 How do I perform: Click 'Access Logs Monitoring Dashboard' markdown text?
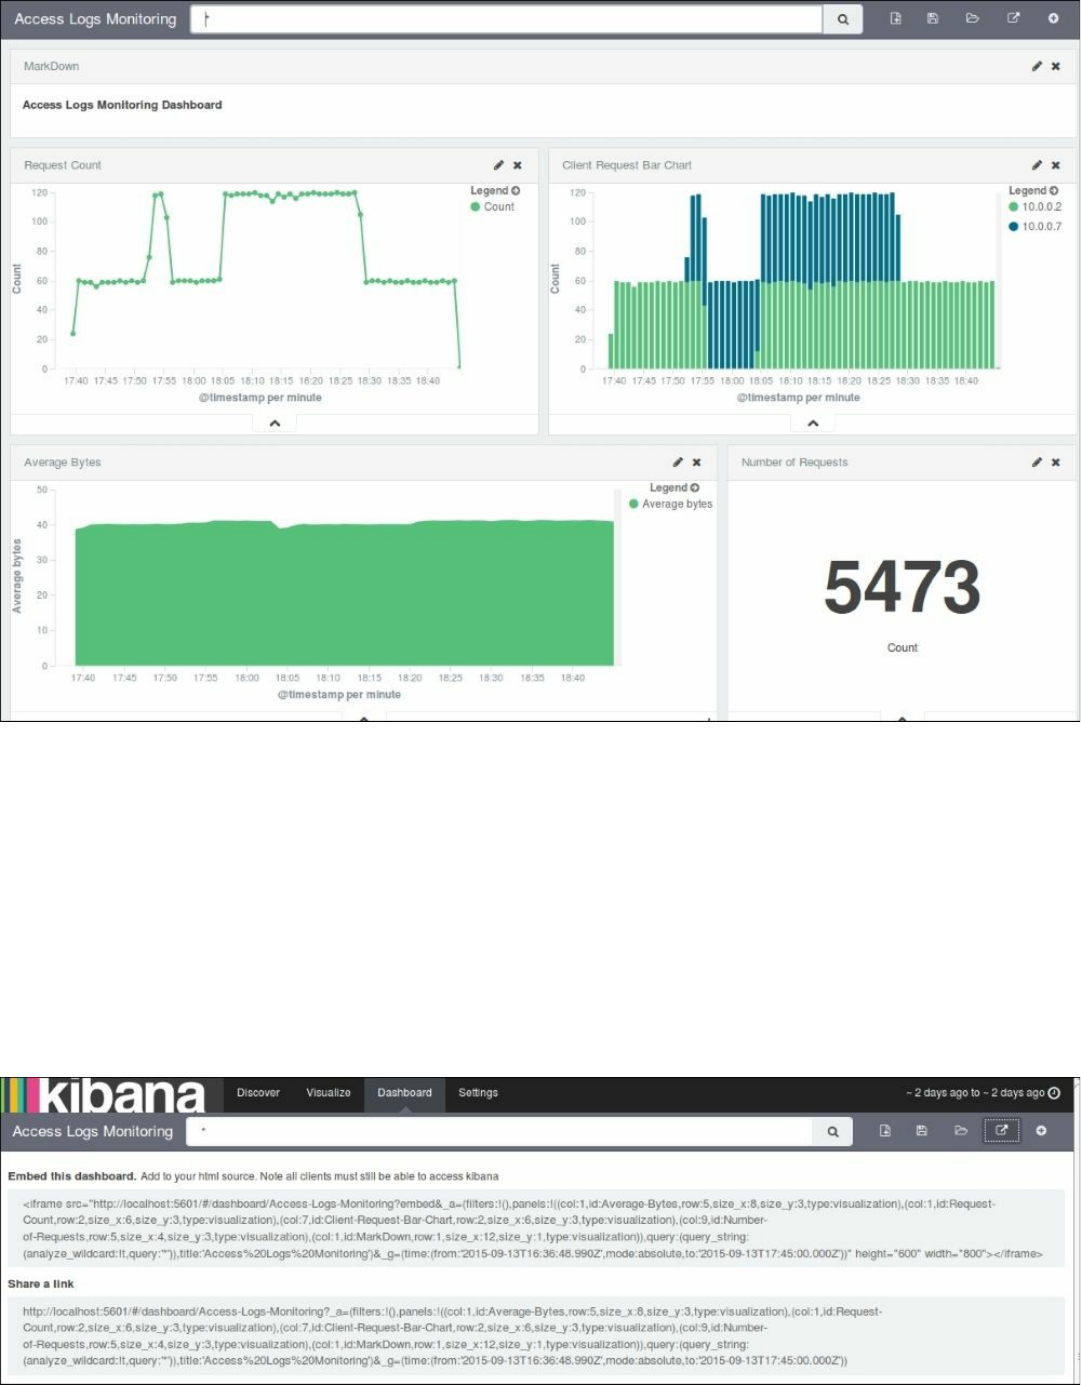coord(122,105)
